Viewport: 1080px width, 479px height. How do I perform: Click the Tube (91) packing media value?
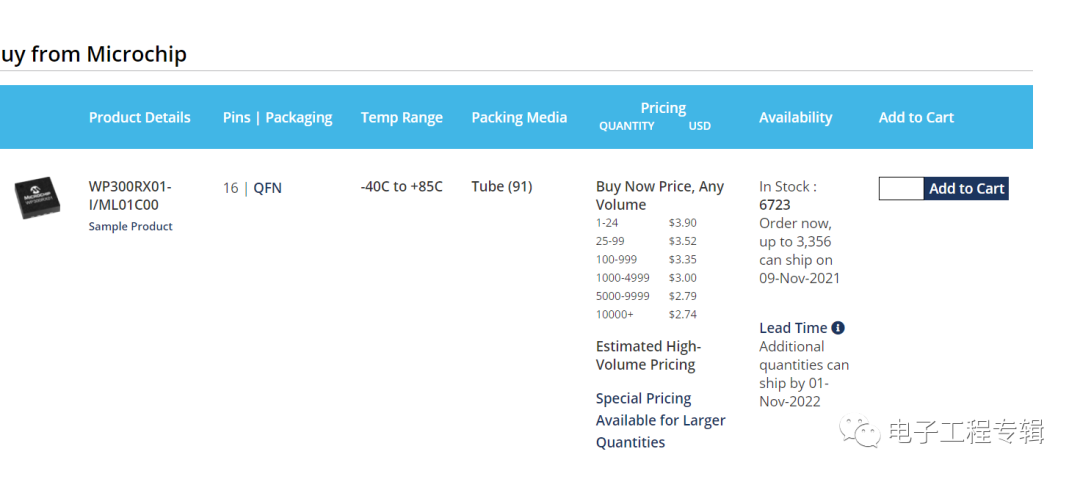coord(501,187)
